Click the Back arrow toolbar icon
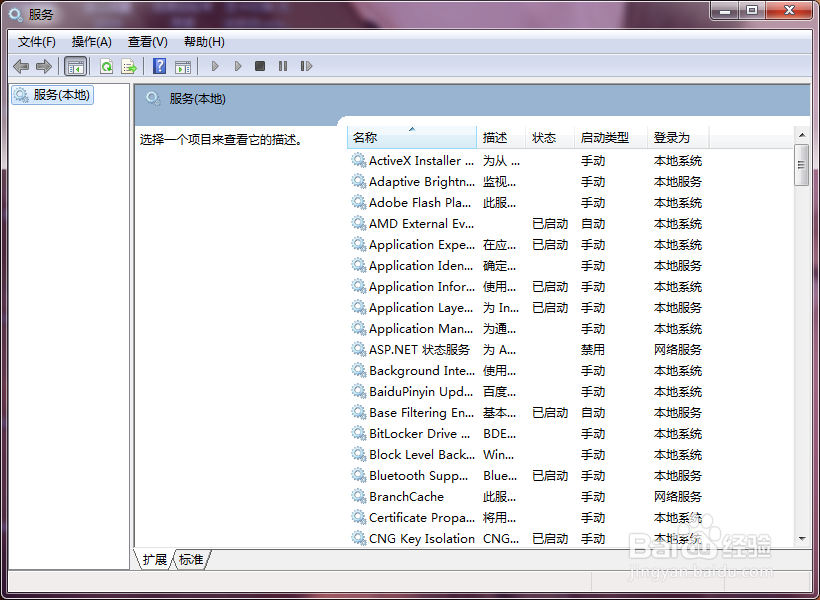 [x=21, y=66]
